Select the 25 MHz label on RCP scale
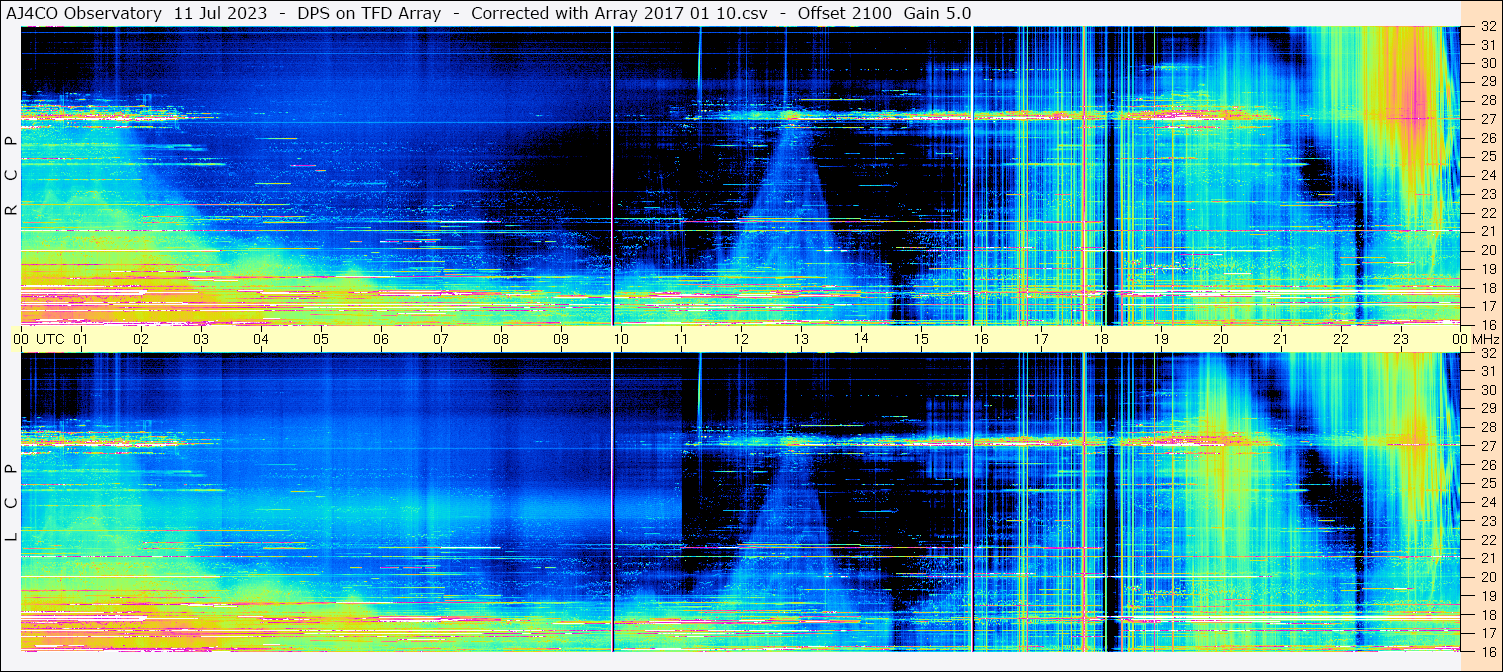This screenshot has width=1503, height=672. [1487, 157]
